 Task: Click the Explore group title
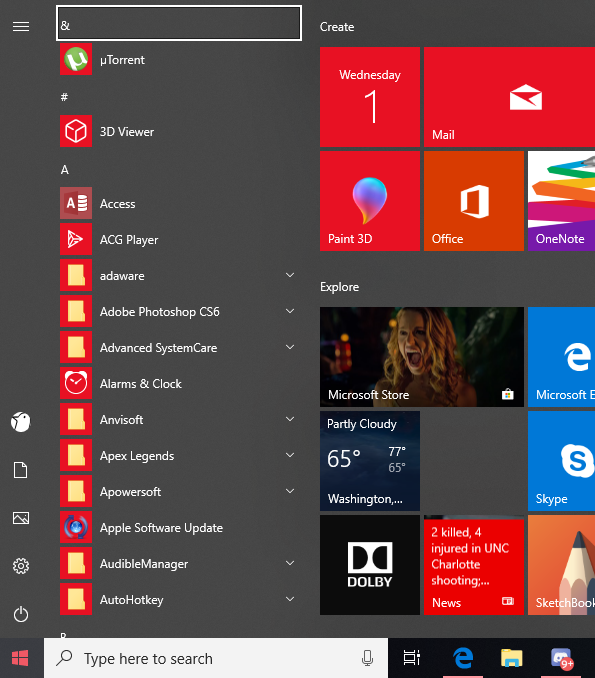point(339,287)
